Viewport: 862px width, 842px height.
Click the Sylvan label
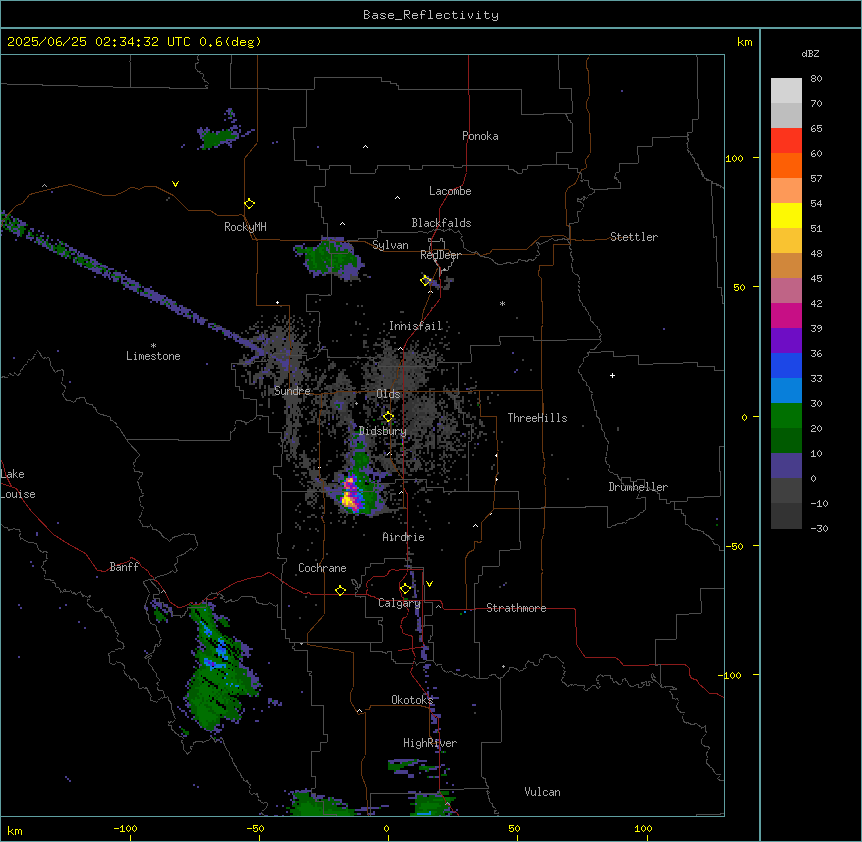click(390, 245)
